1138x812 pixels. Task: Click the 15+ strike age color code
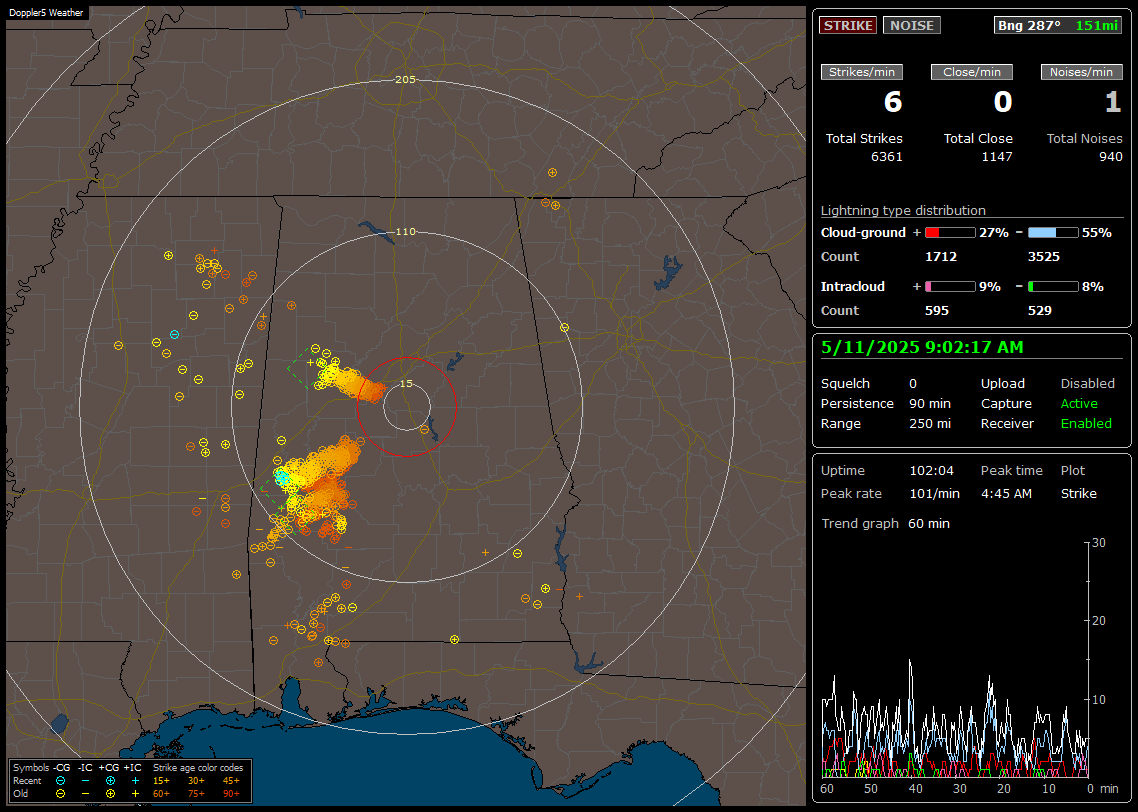point(161,781)
